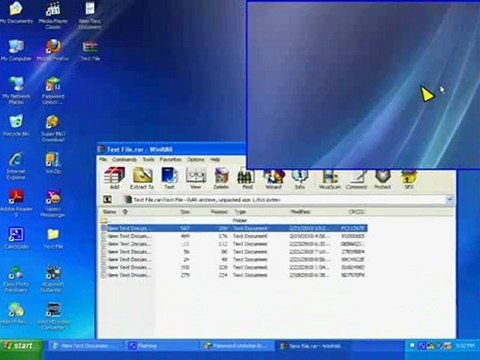Click the Add button in WinRAR toolbar

114,178
